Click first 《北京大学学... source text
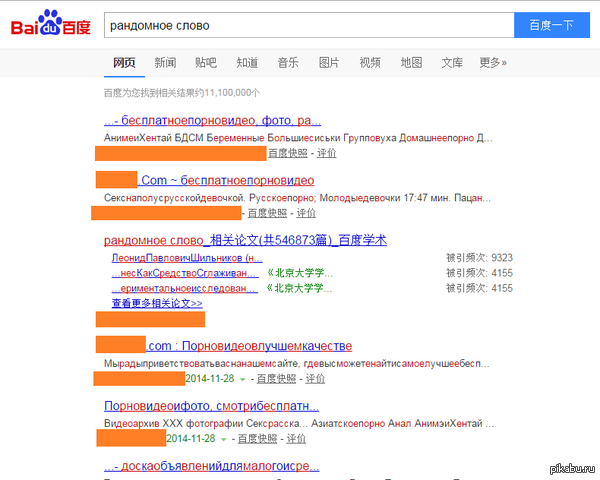The height and width of the screenshot is (480, 600). tap(300, 273)
